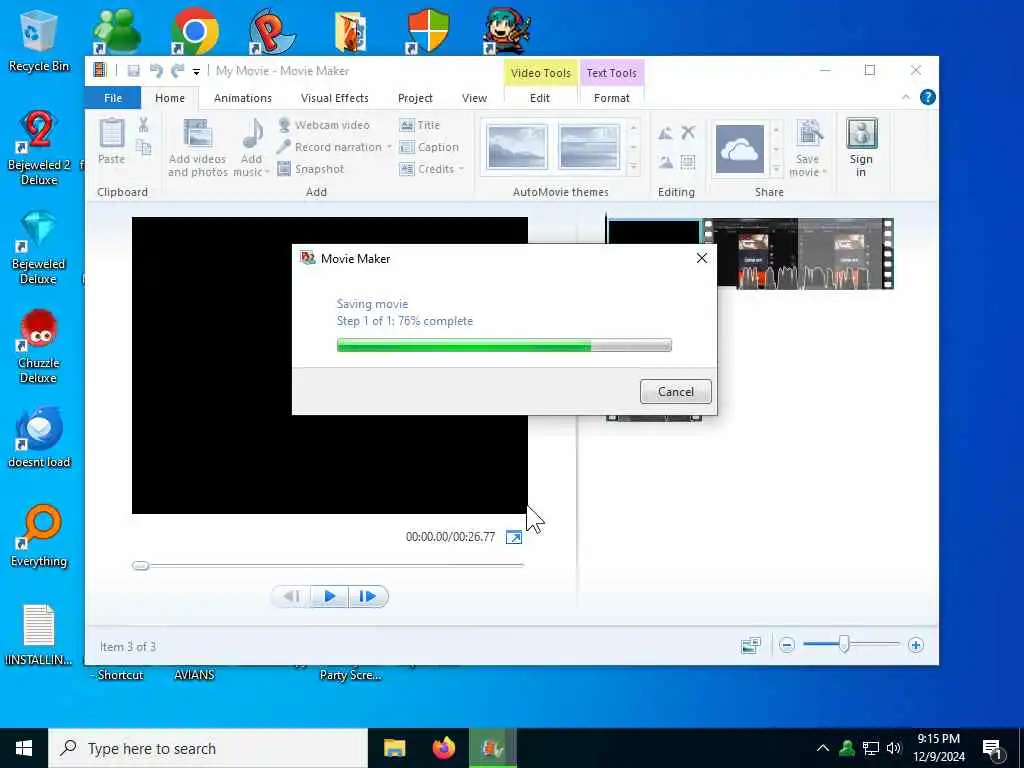Click Record narration microphone button

click(330, 147)
